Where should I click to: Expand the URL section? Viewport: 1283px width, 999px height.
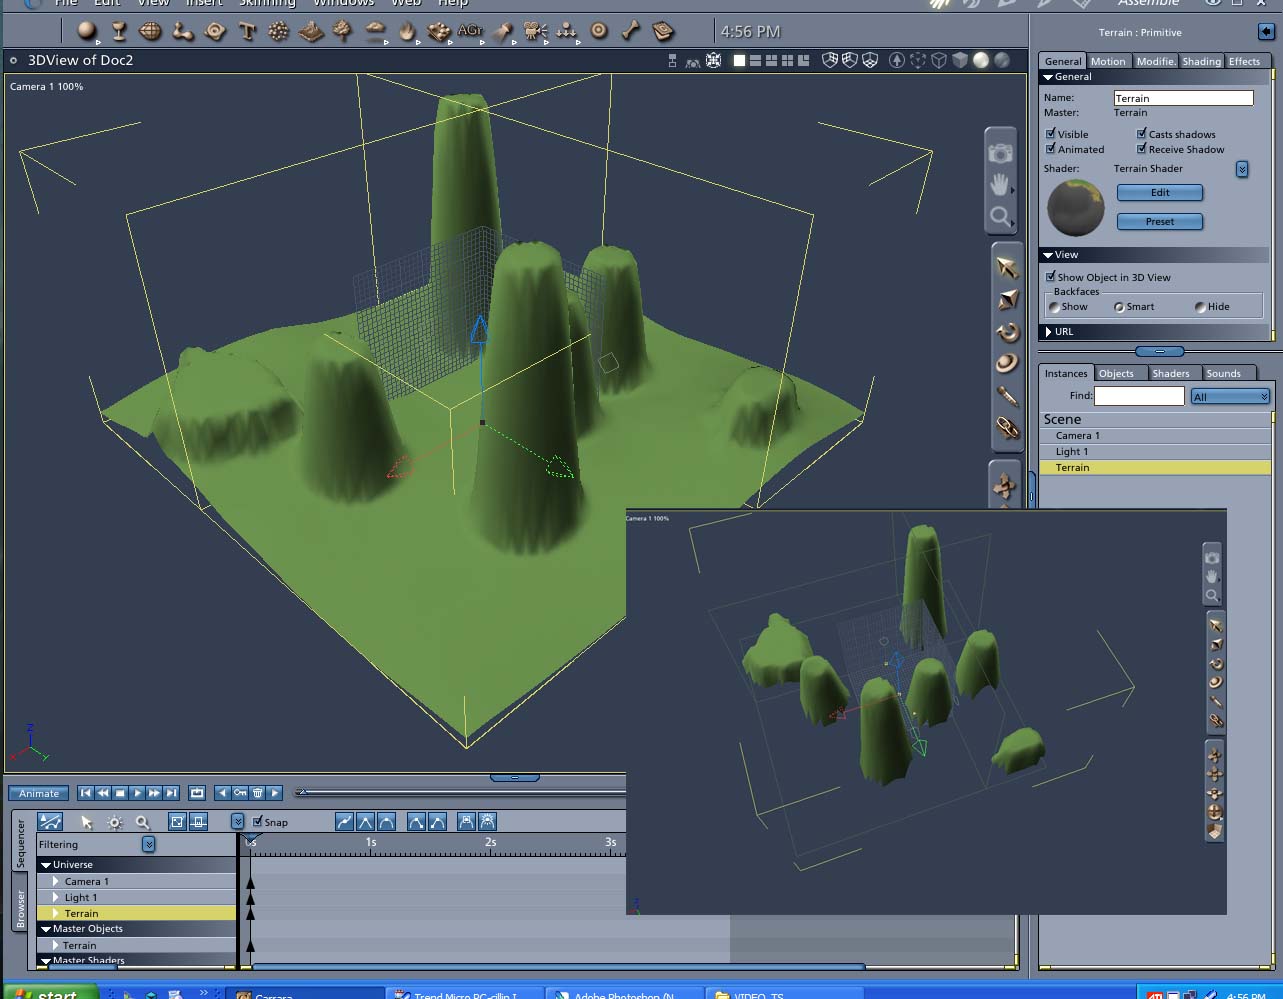[x=1049, y=332]
